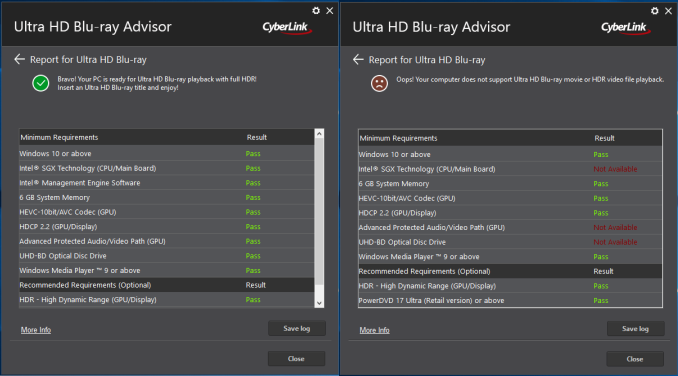Select 'Intel SGX Technology' row in right window
The width and height of the screenshot is (678, 376).
[x=510, y=169]
